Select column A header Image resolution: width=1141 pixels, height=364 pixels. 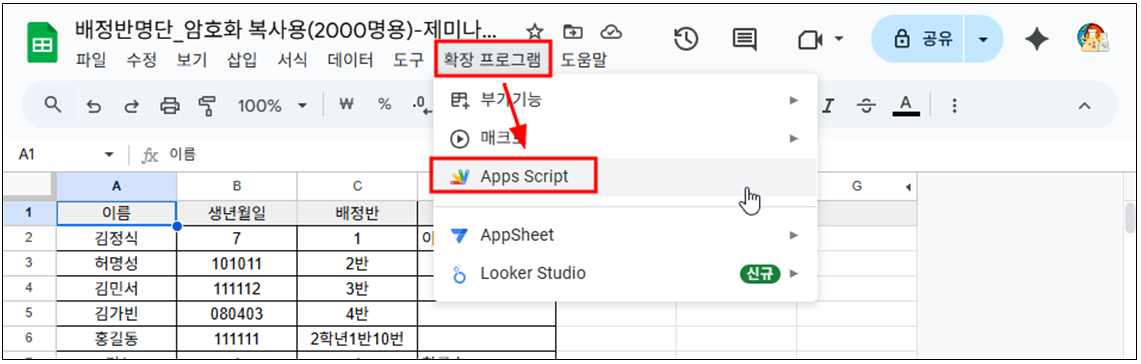click(116, 186)
